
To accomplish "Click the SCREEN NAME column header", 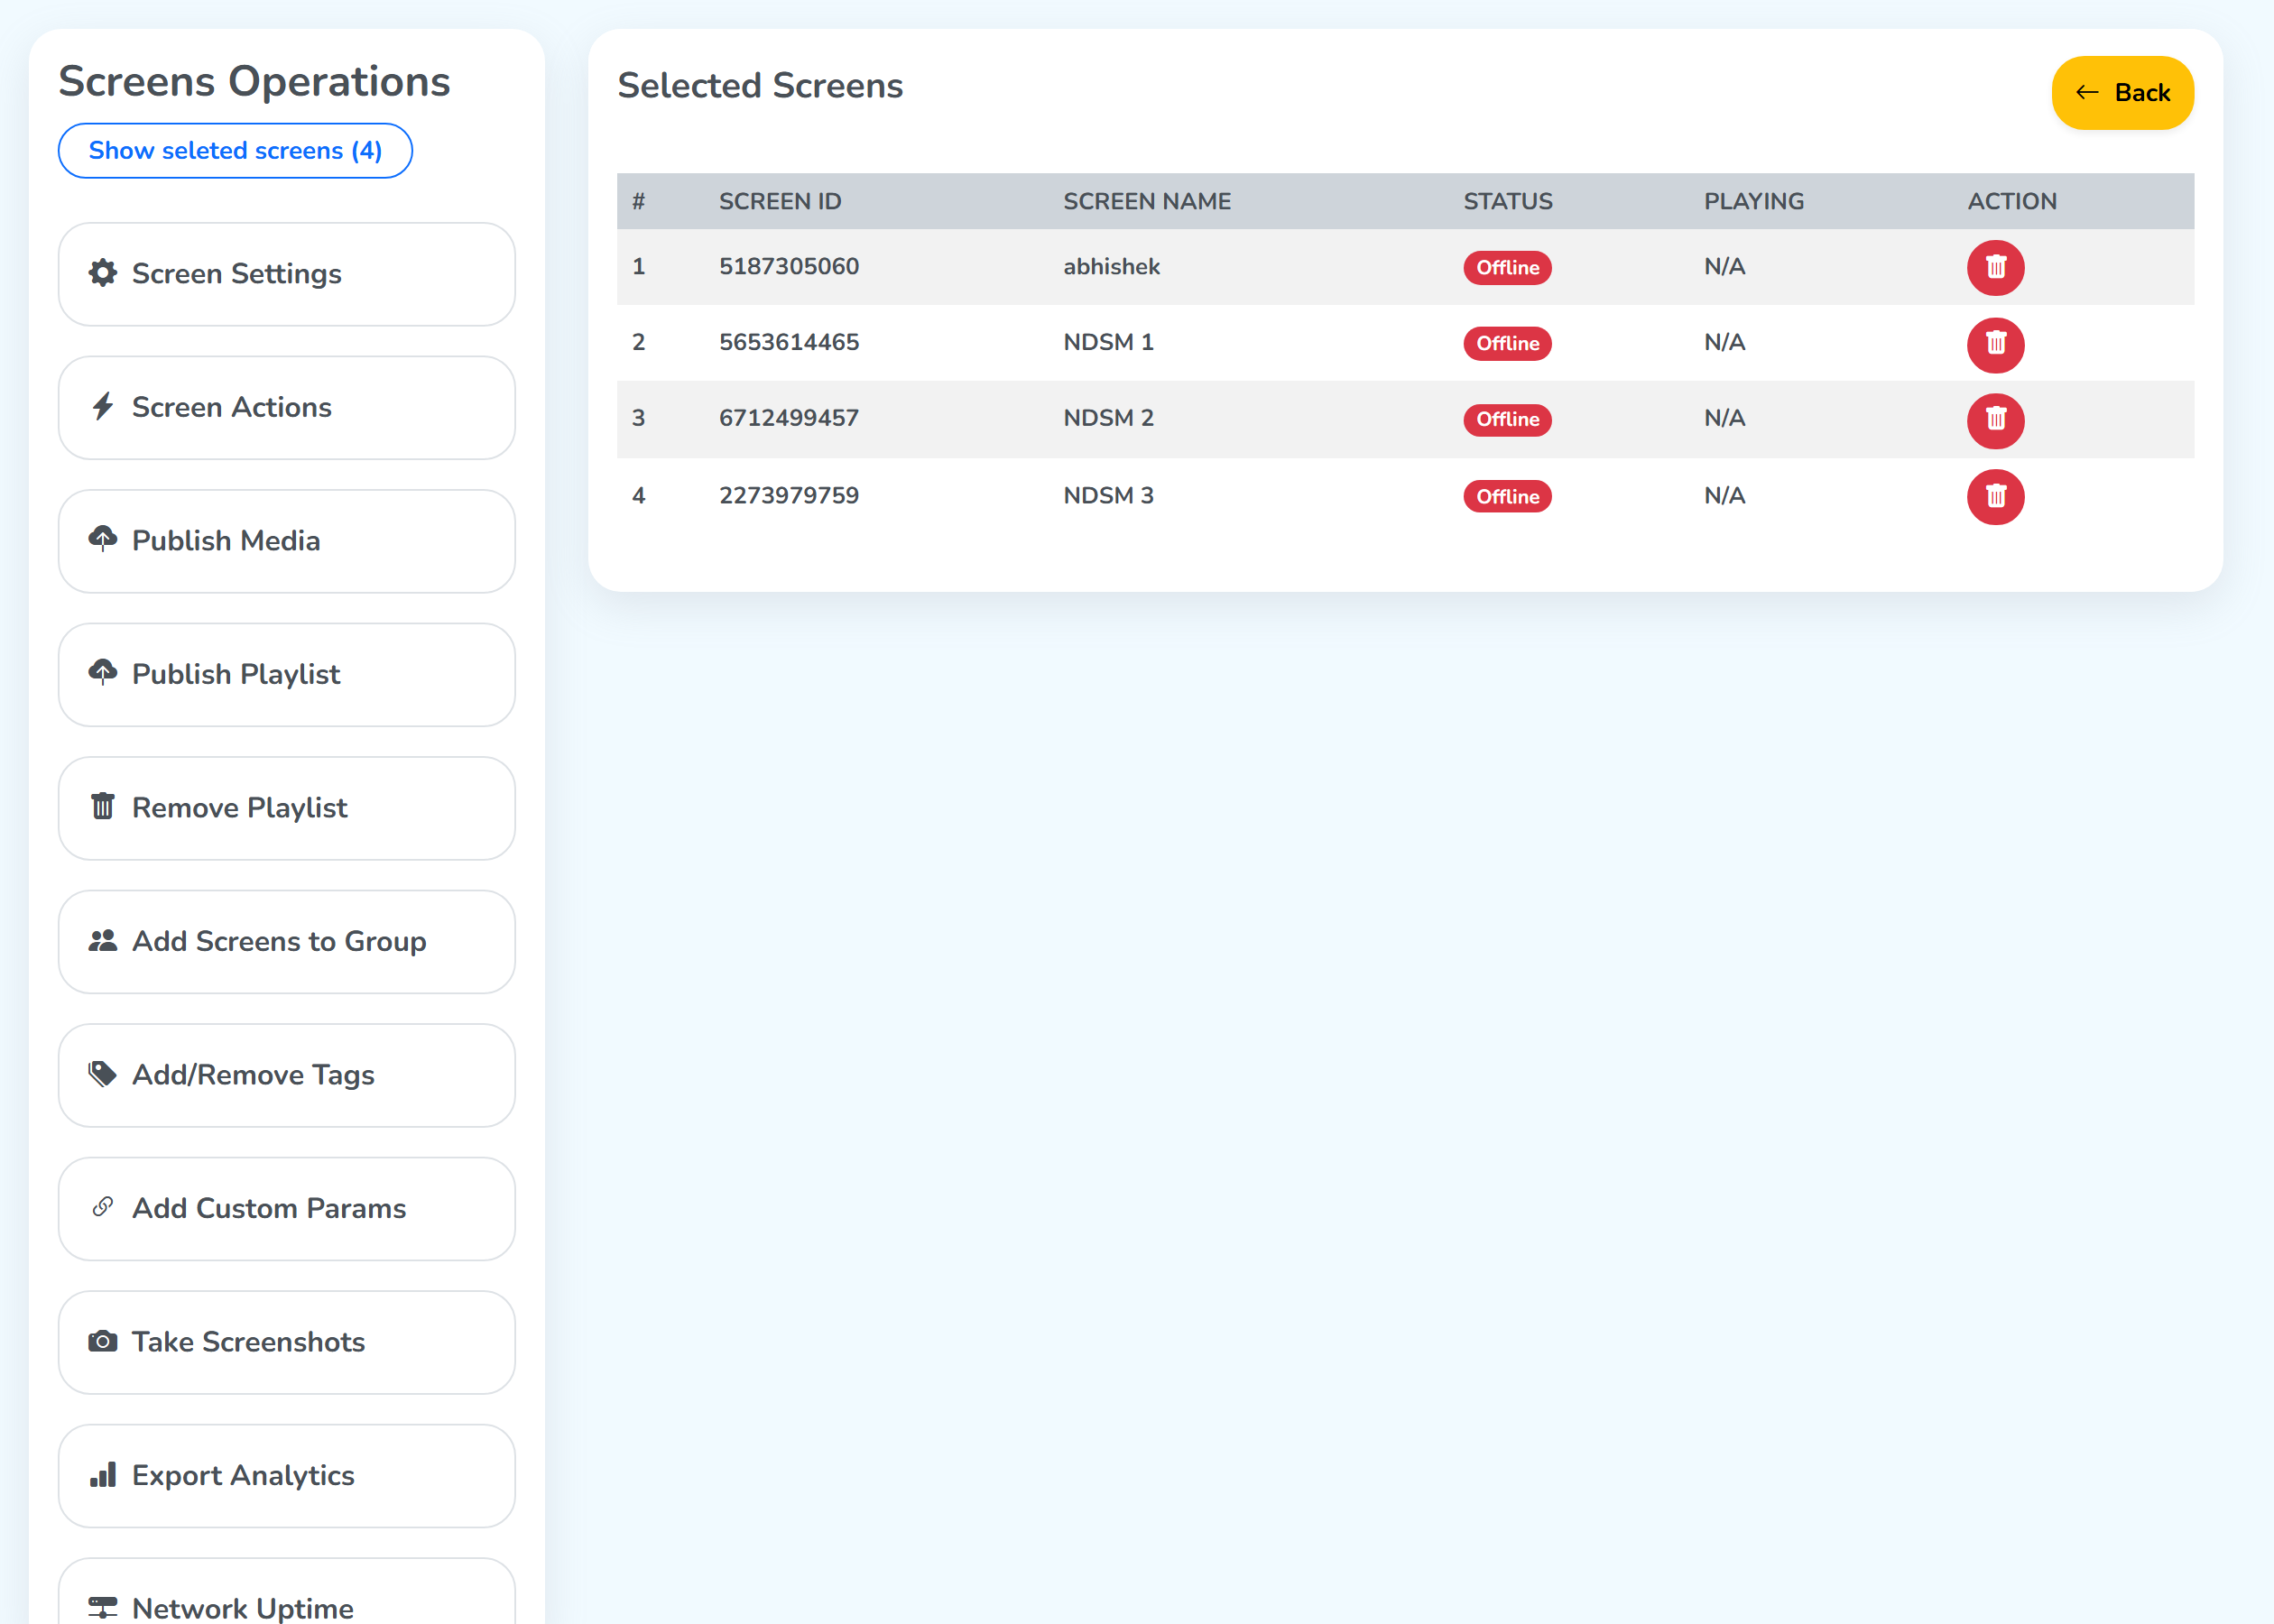I will coord(1147,201).
